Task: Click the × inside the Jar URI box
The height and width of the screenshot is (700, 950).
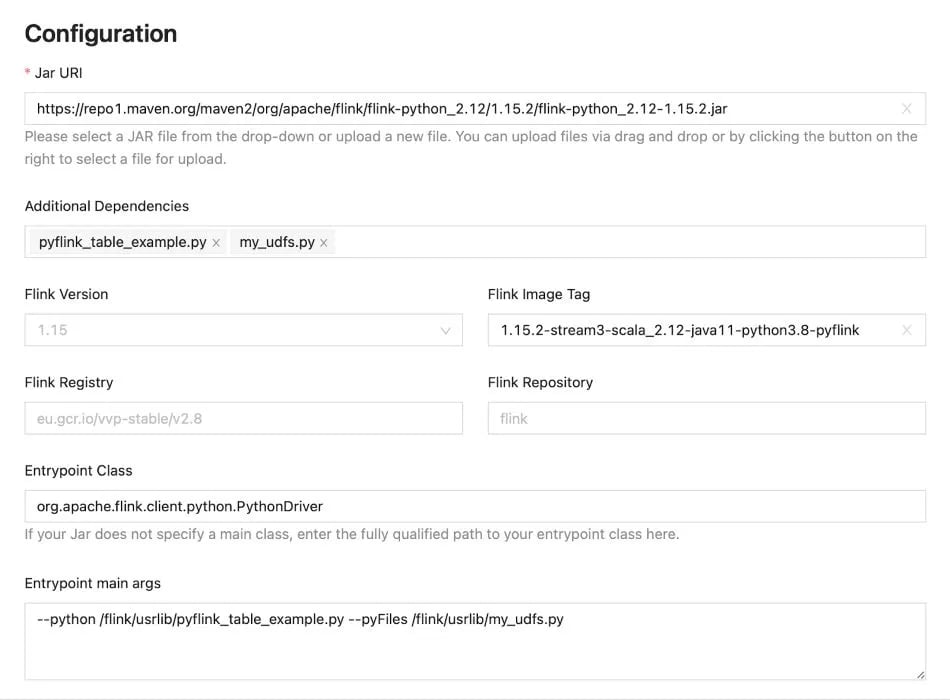Action: coord(907,108)
